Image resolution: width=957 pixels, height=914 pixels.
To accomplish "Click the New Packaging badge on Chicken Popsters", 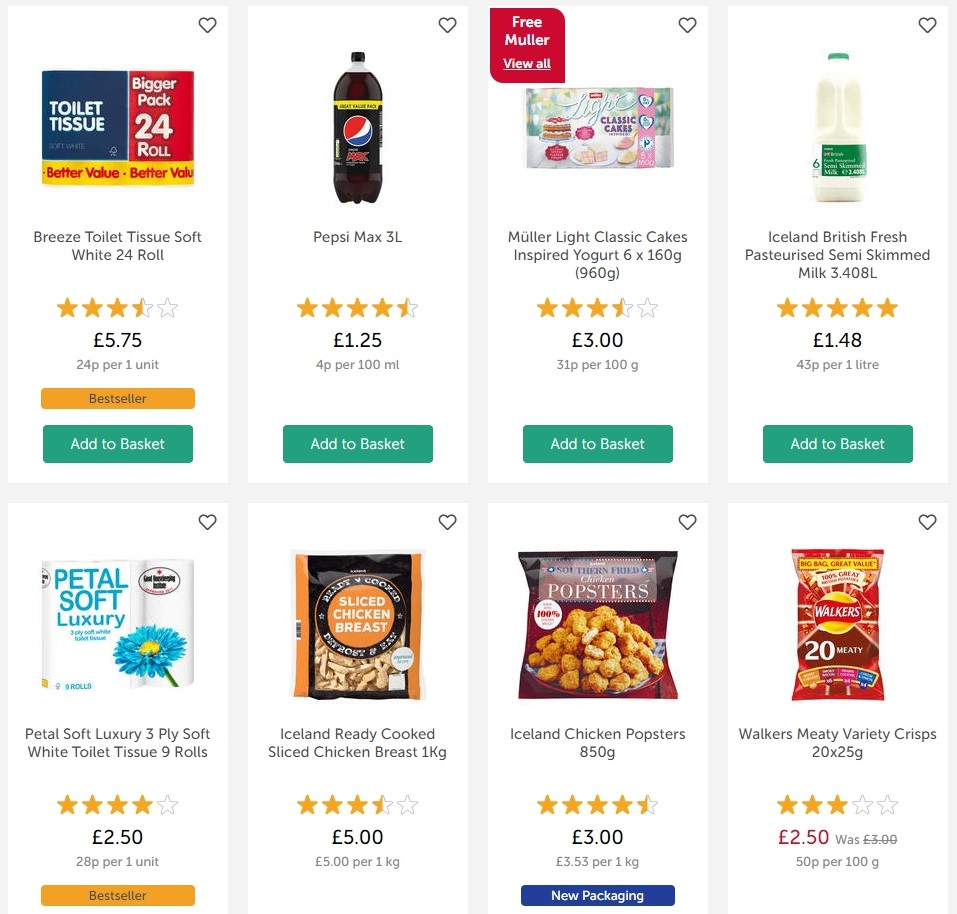I will (597, 895).
